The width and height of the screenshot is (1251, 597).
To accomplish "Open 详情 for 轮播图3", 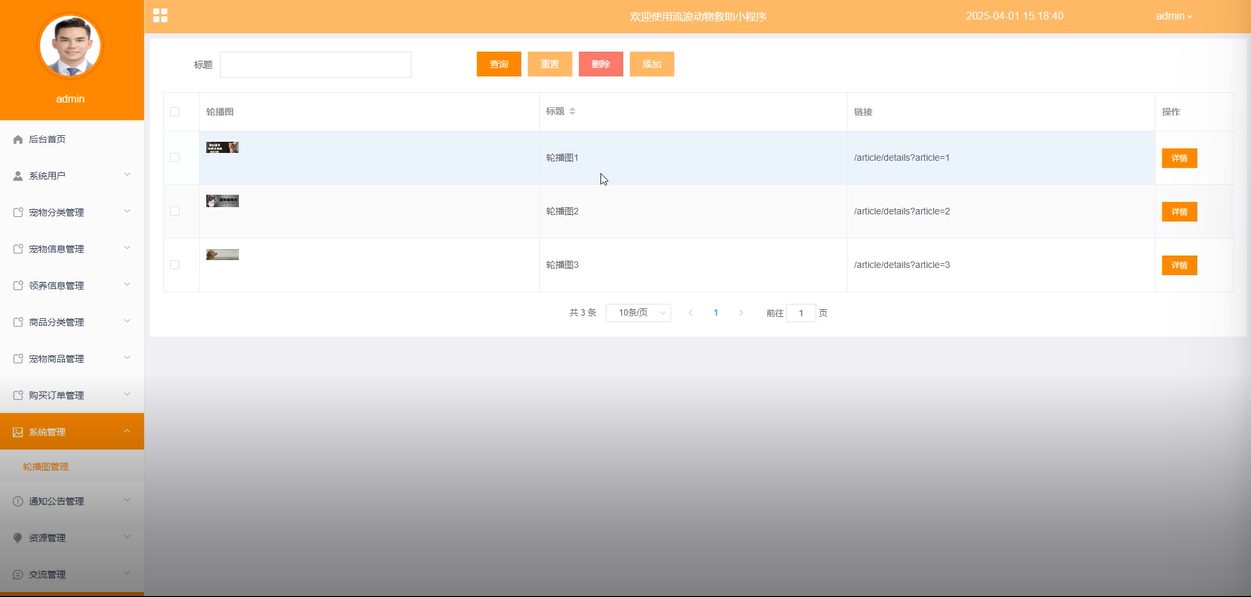I will pos(1179,265).
